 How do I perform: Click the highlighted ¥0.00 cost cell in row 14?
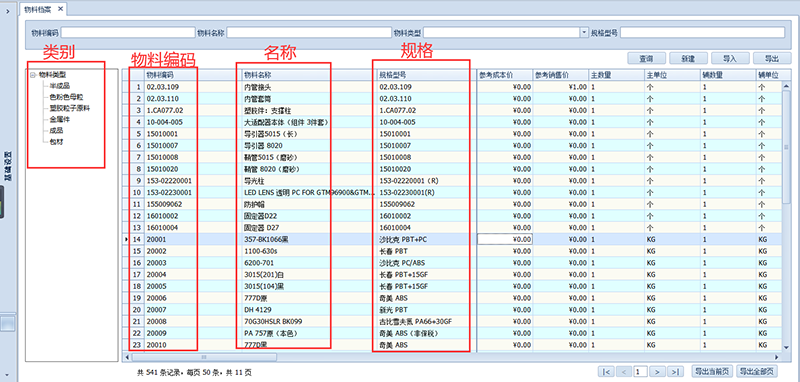tap(505, 239)
